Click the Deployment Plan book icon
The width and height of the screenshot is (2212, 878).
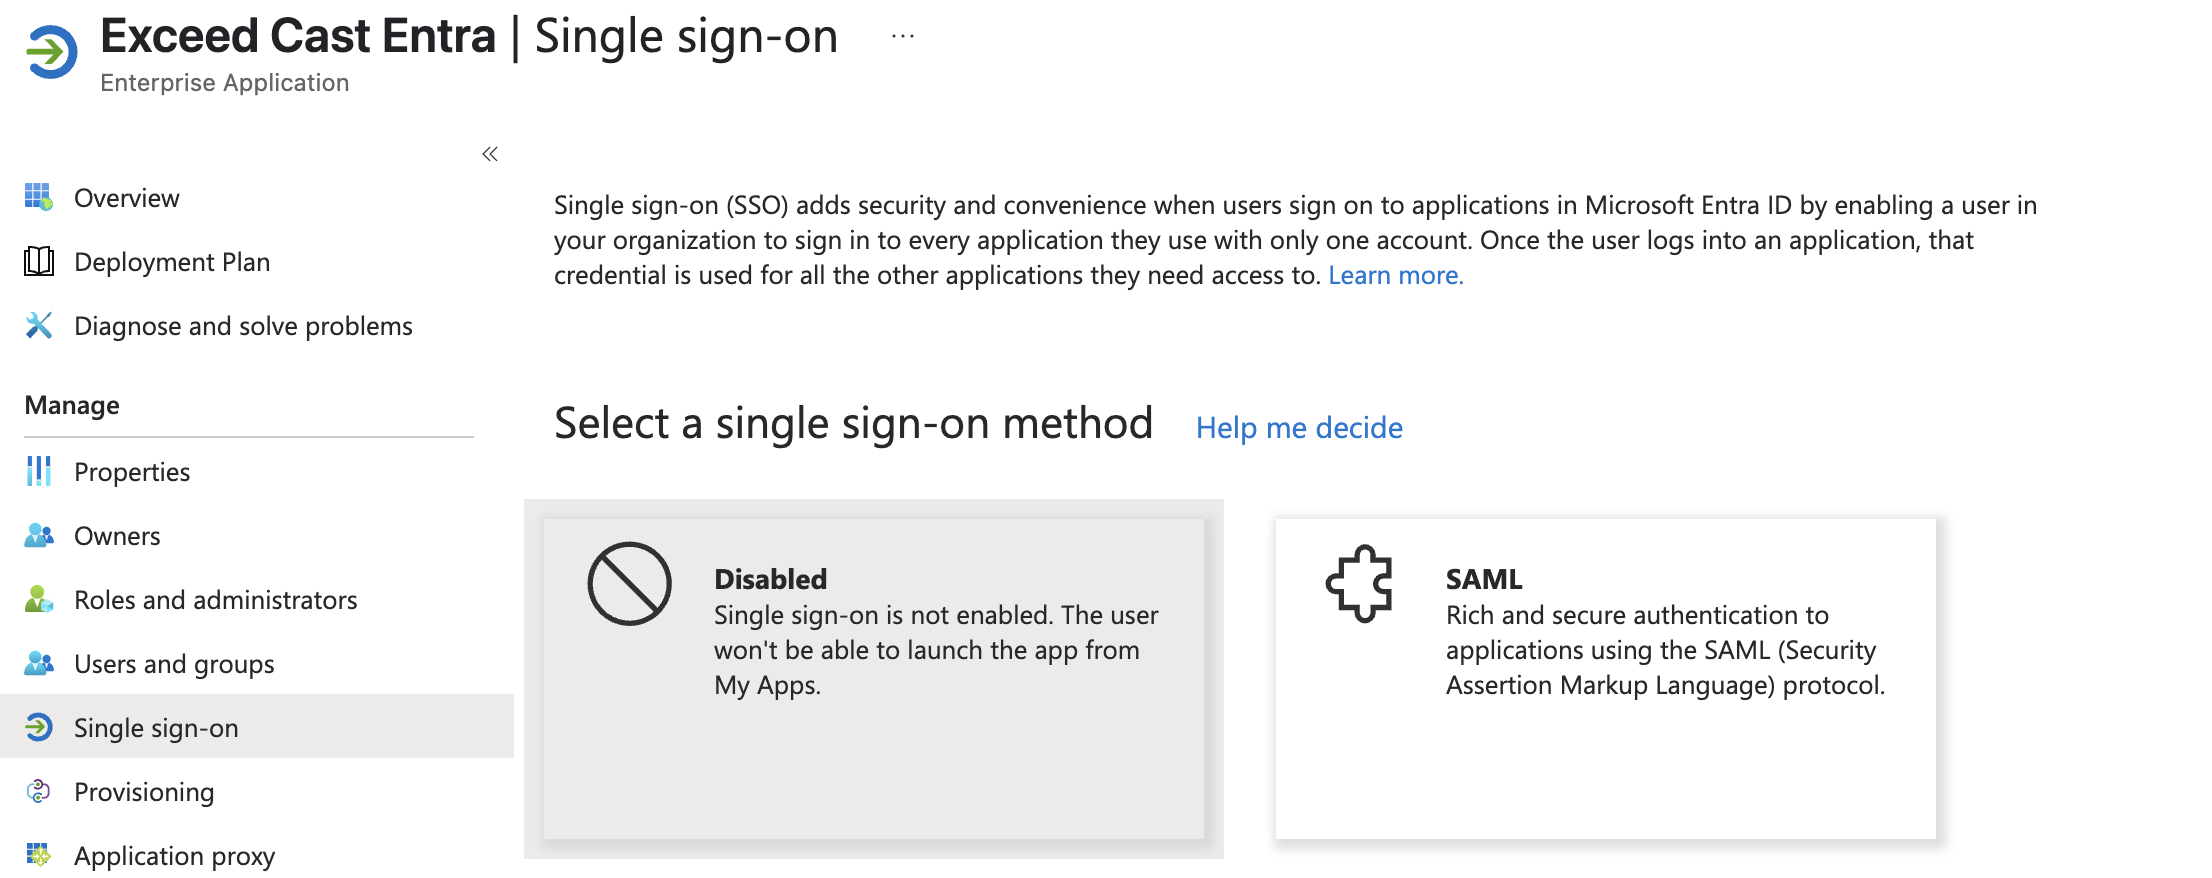39,261
